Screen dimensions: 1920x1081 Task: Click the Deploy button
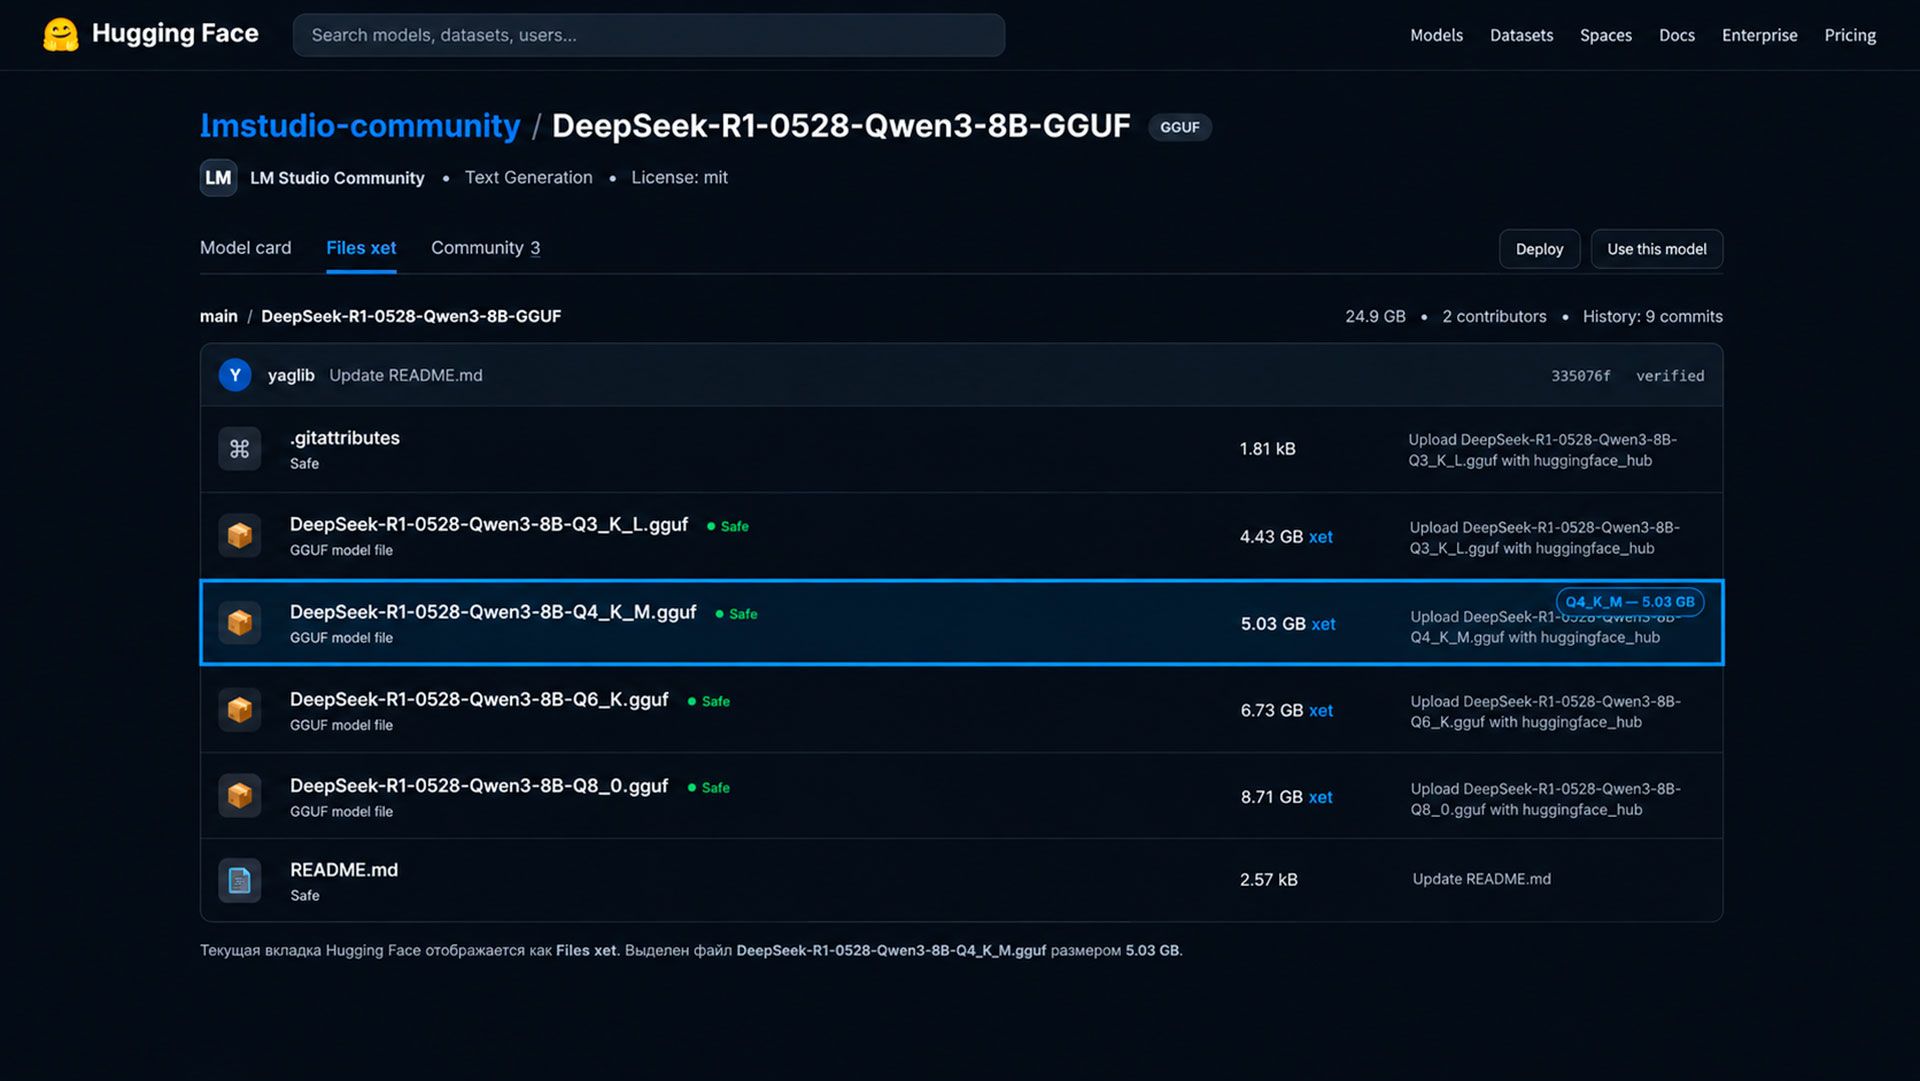point(1539,249)
